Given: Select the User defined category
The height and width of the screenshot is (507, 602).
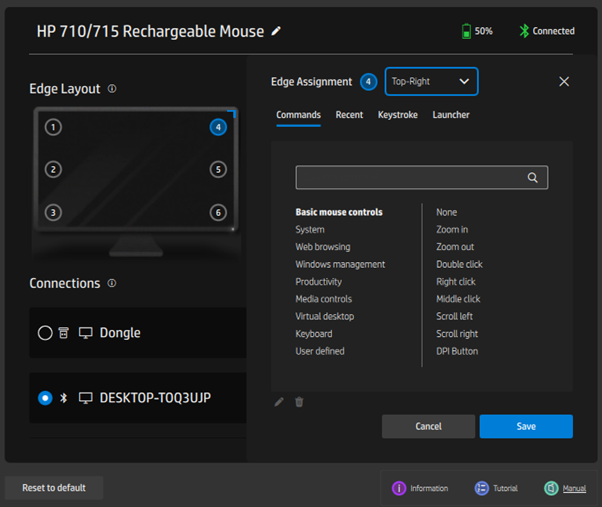Looking at the screenshot, I should 320,351.
